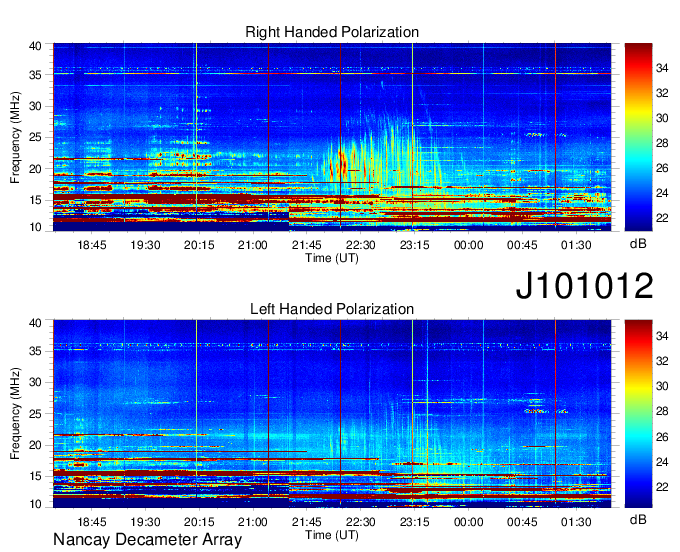Image resolution: width=680 pixels, height=552 pixels.
Task: Click the Right Handed plot's Frequency (MHz) axis label
Action: (x=15, y=137)
